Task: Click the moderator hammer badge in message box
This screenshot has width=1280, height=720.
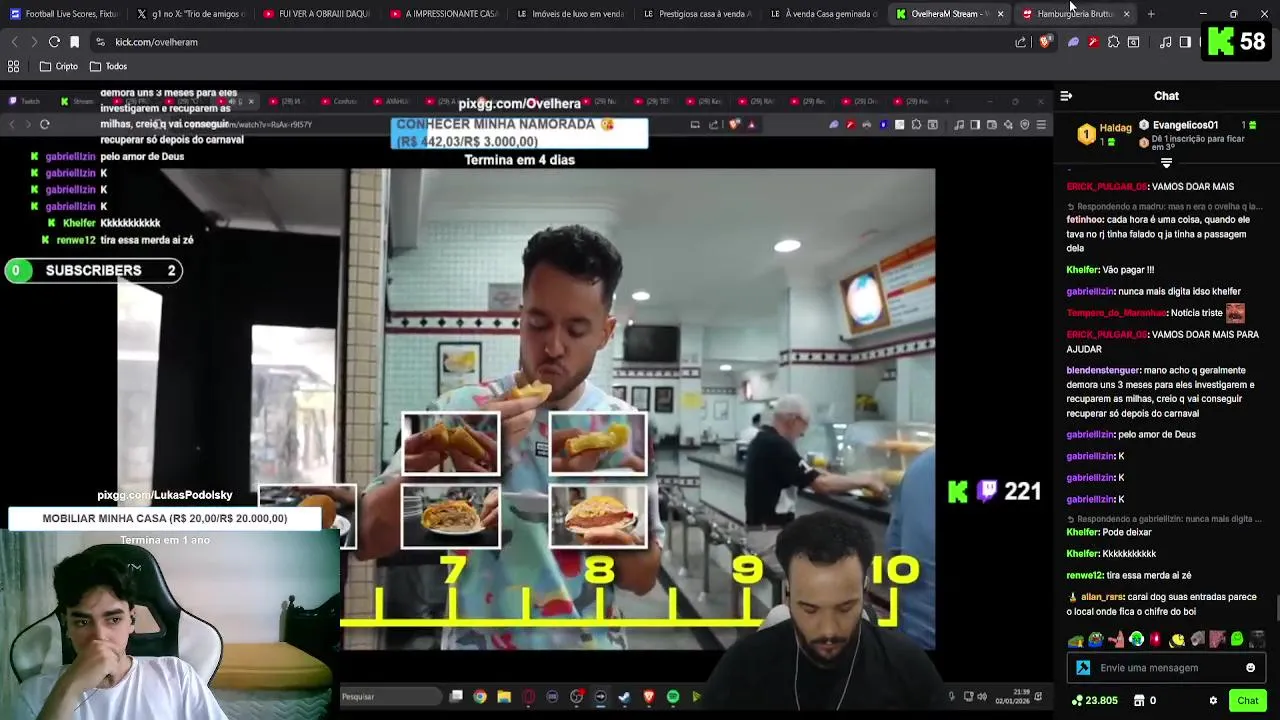Action: [x=1083, y=668]
